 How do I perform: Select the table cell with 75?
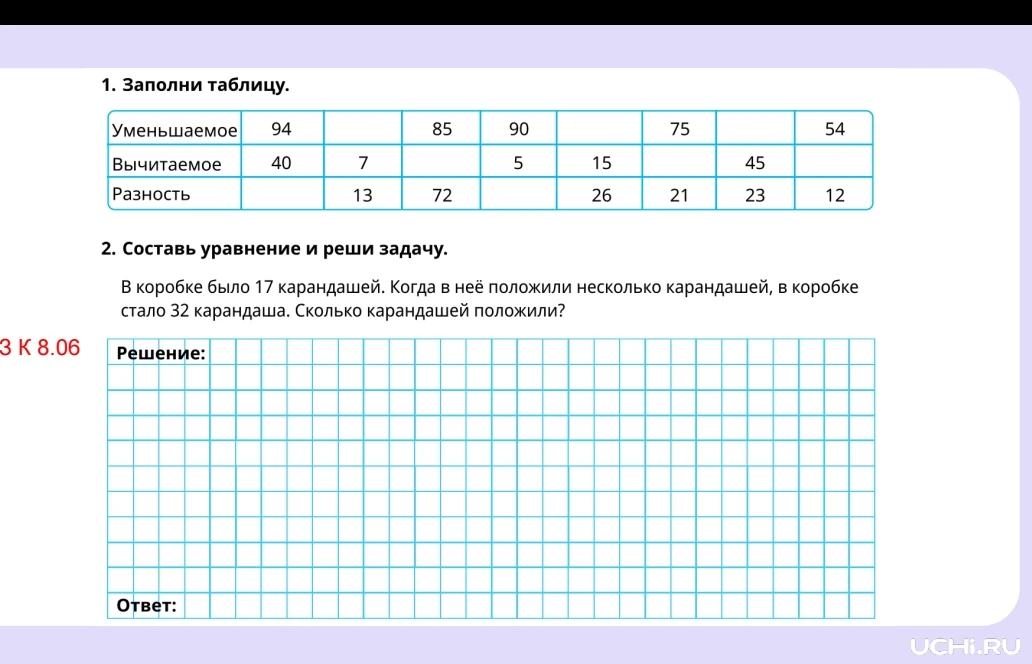pyautogui.click(x=679, y=128)
